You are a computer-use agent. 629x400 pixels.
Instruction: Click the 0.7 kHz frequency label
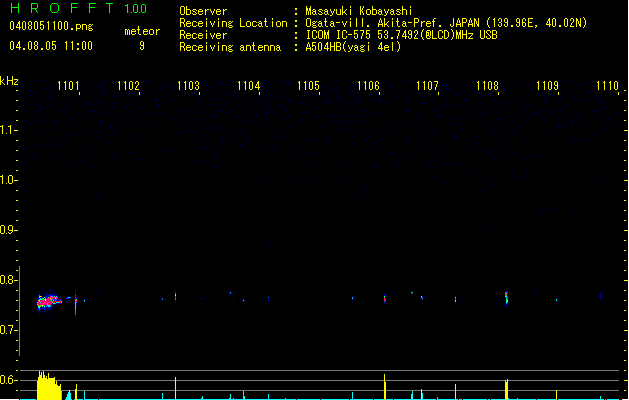coord(7,330)
